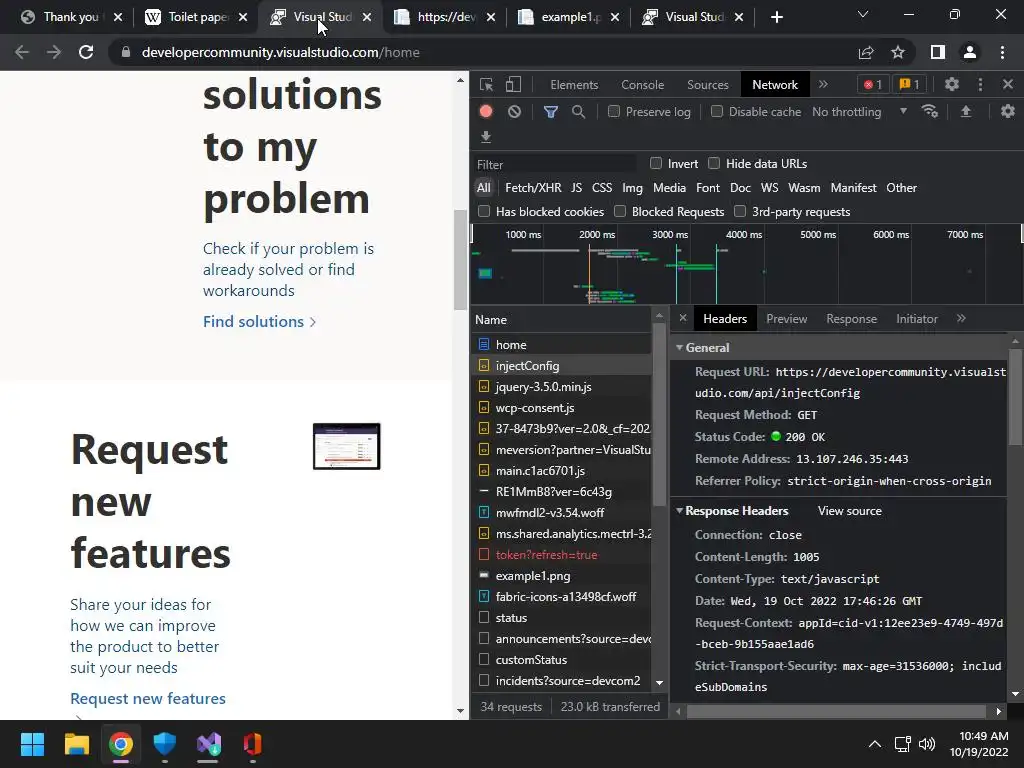Import HAR file upload icon
The width and height of the screenshot is (1024, 768).
coord(966,112)
